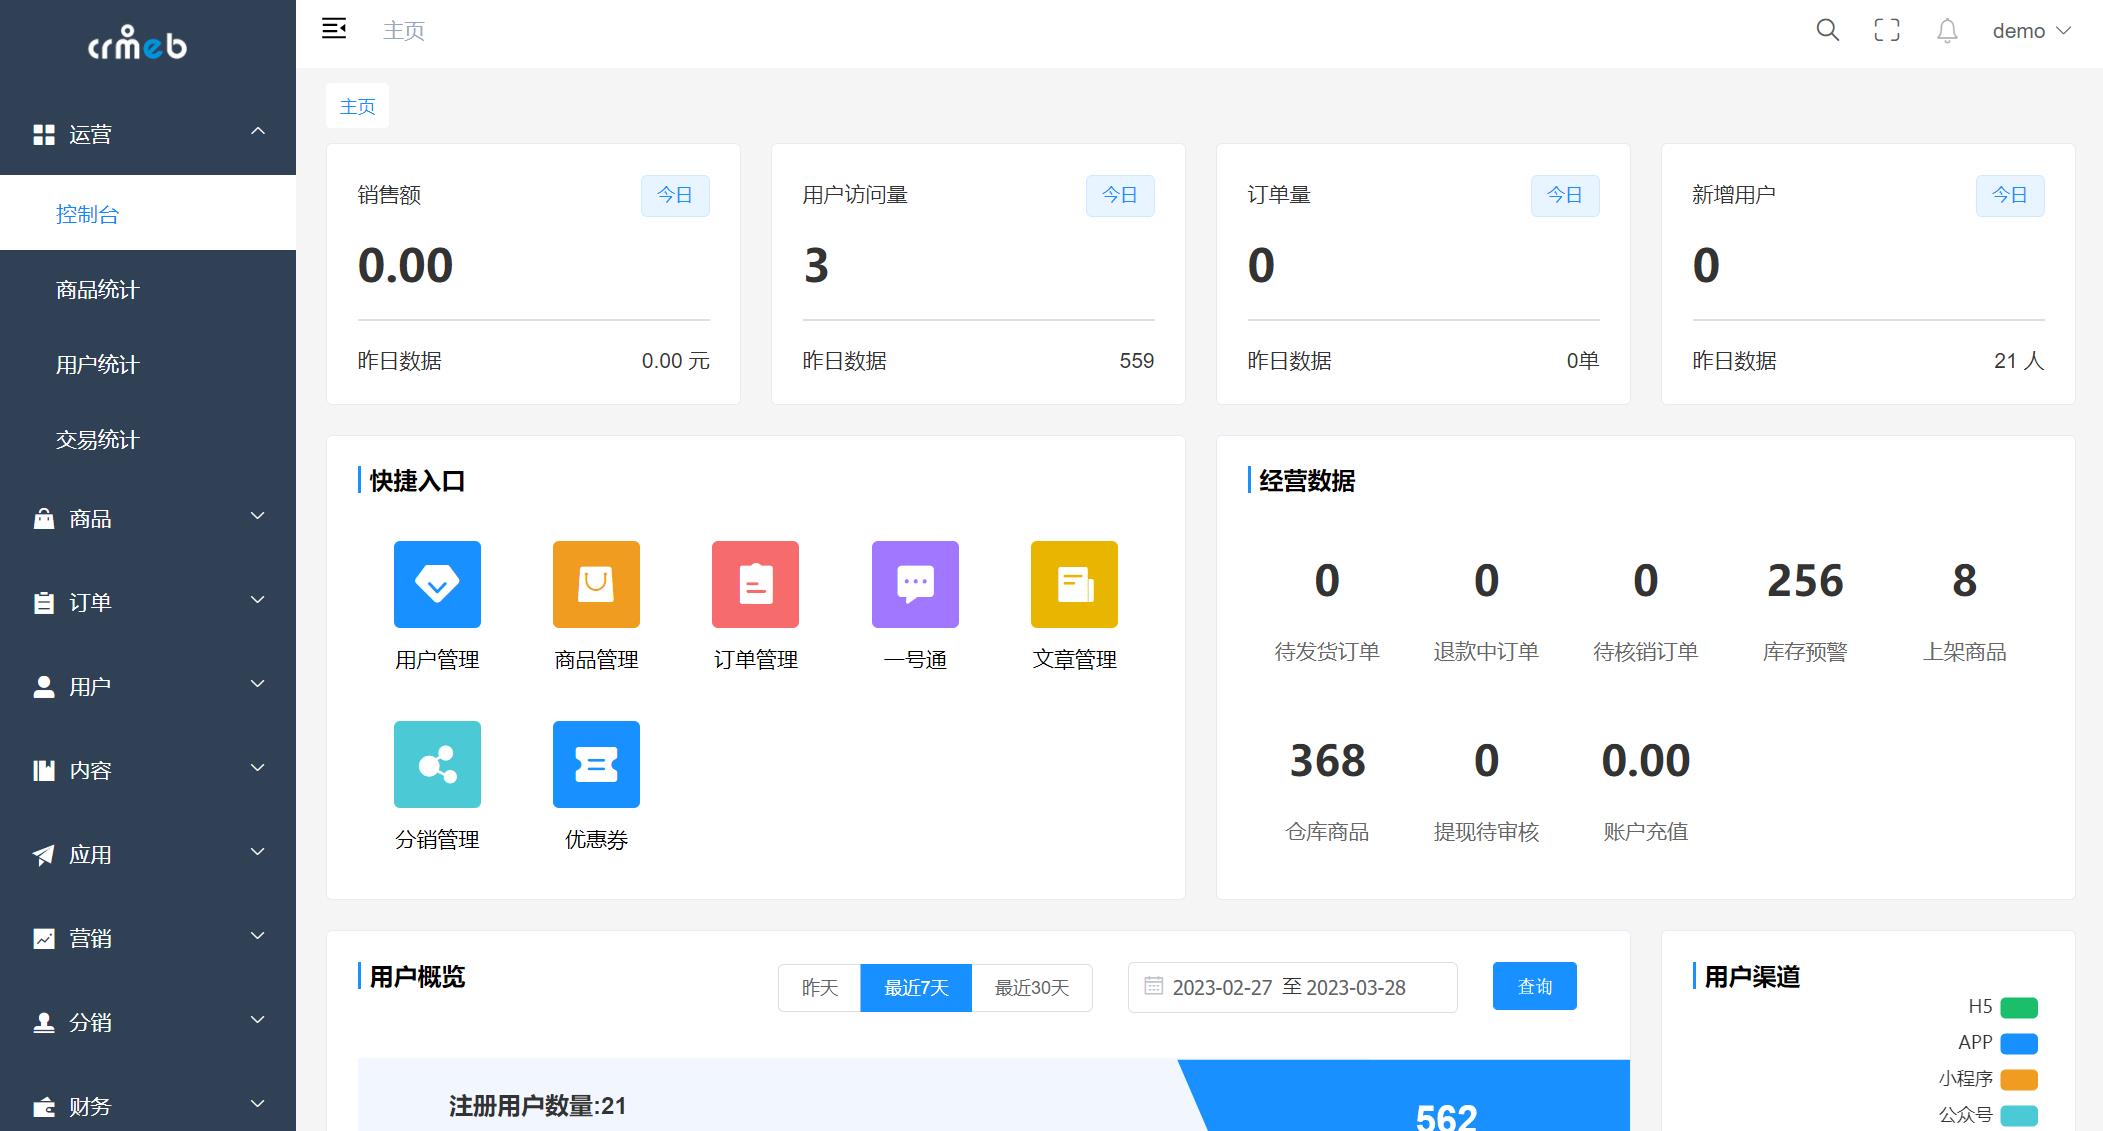Open the 订单管理 shortcut icon
2103x1131 pixels.
click(x=755, y=584)
